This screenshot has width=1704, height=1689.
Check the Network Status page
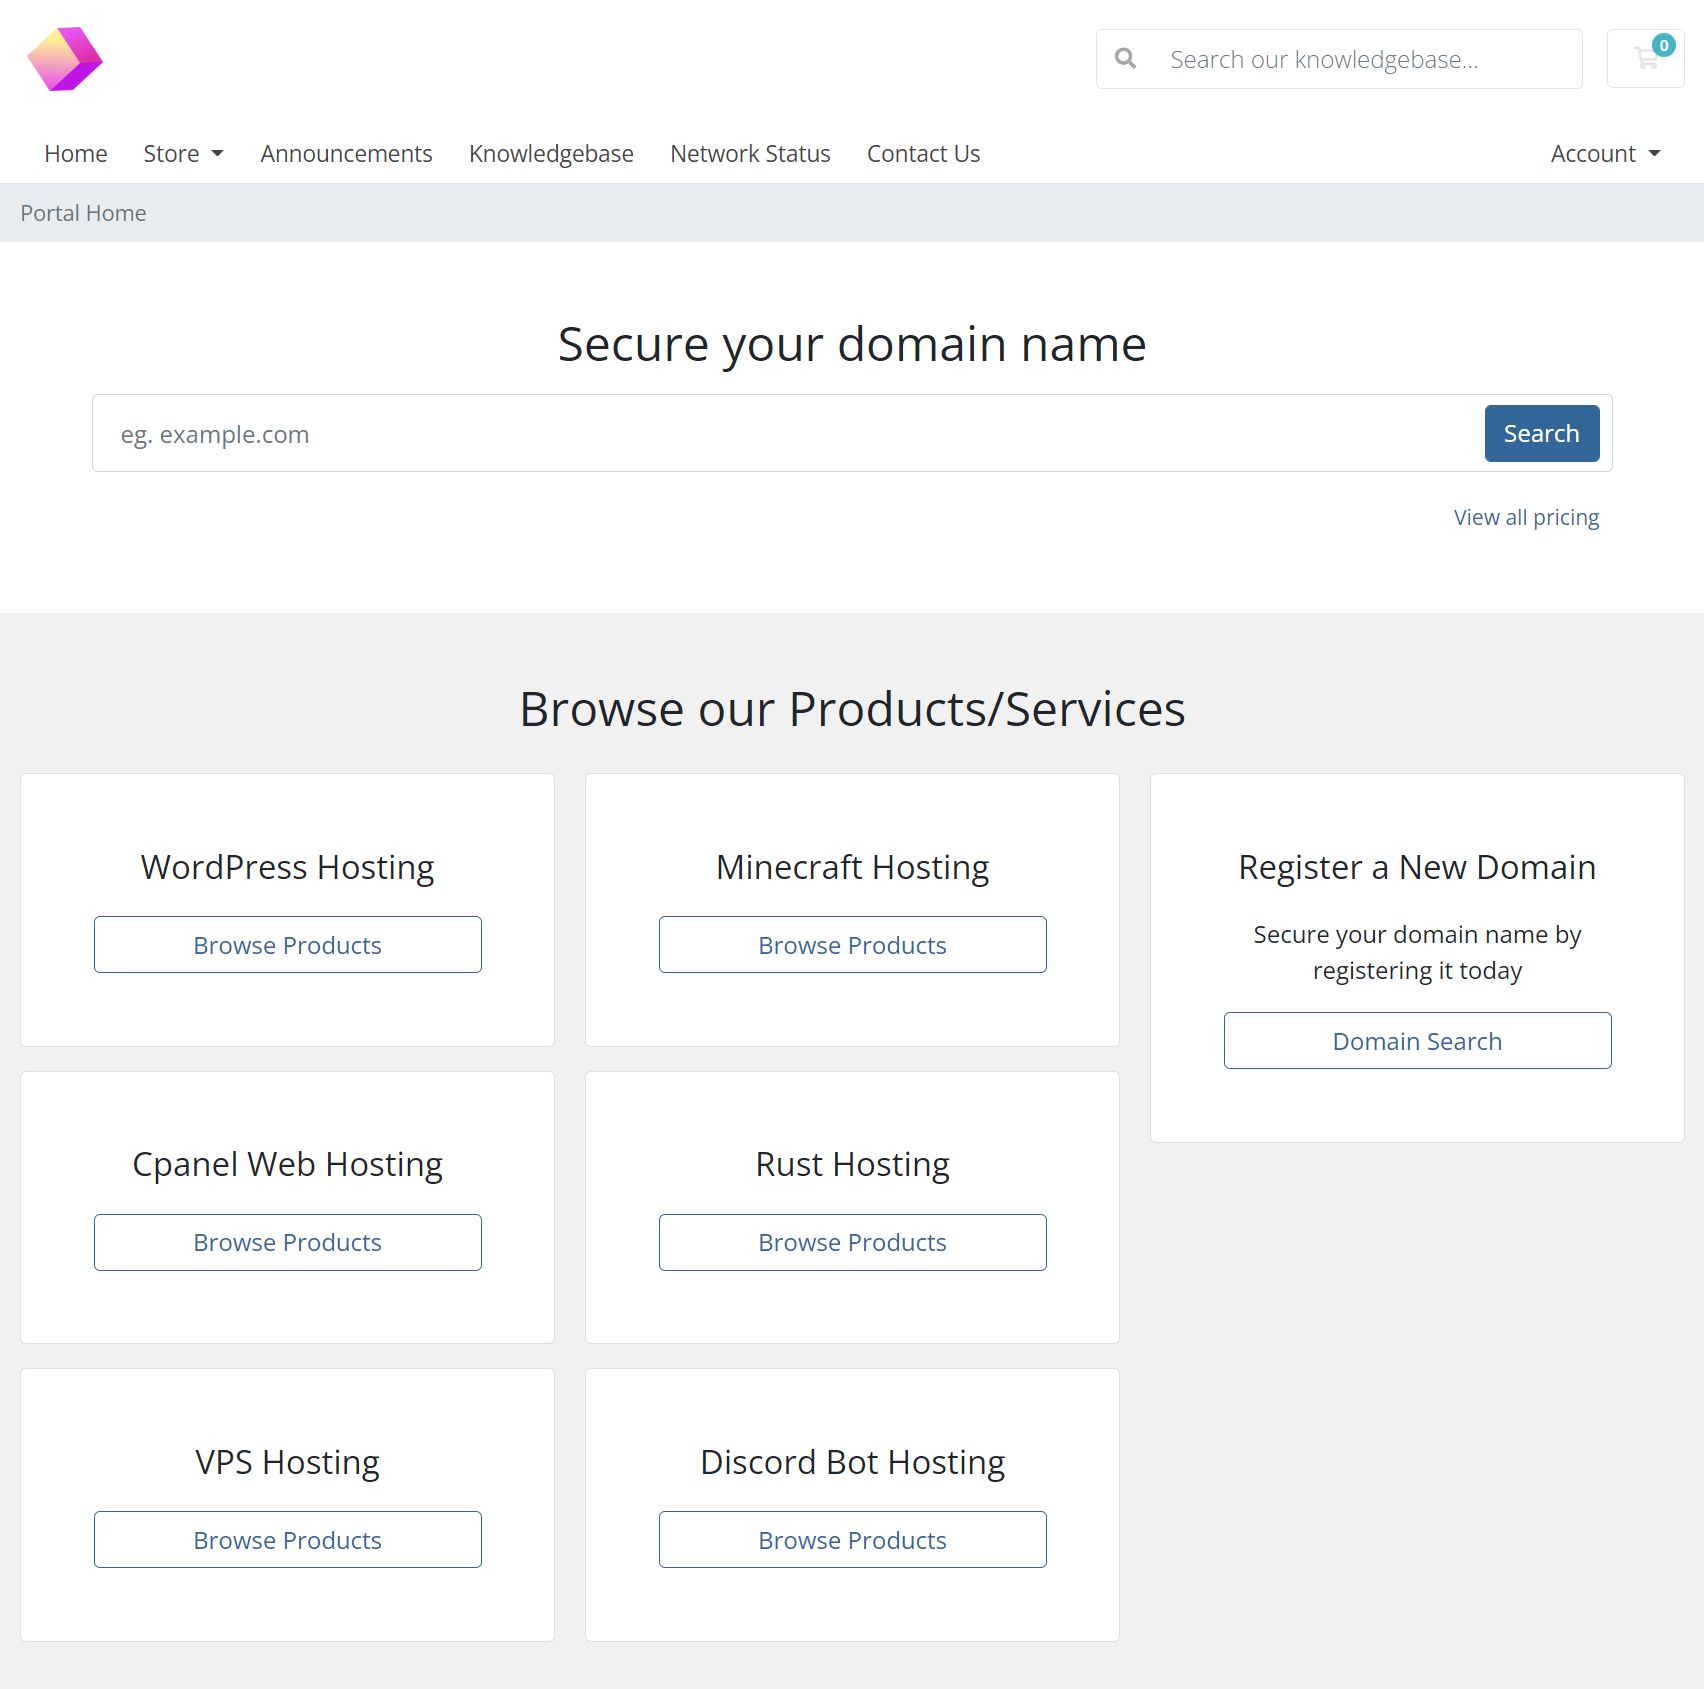pyautogui.click(x=750, y=153)
